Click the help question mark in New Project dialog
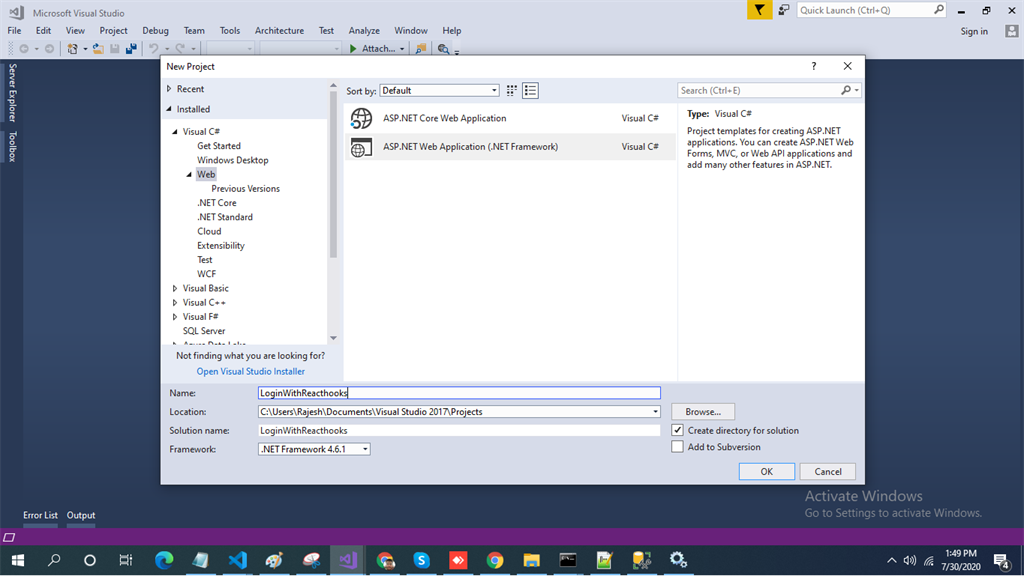Screen dimensions: 1024x576 814,66
